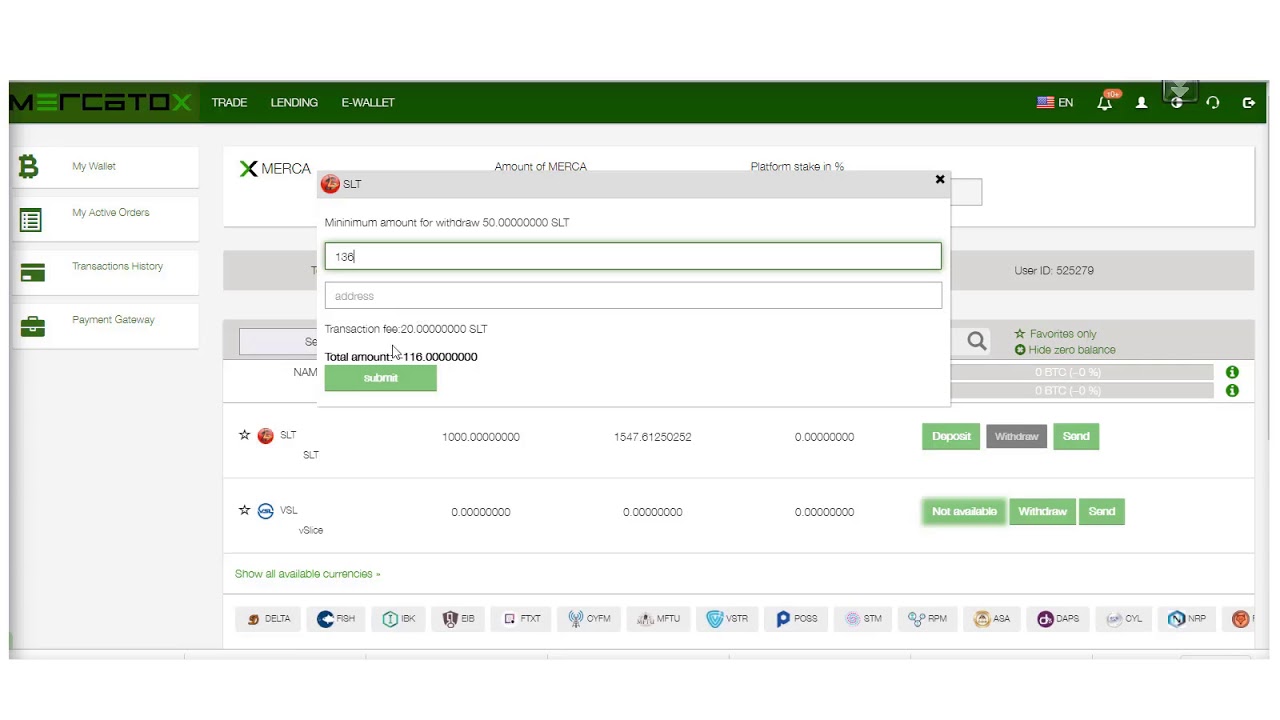Click Not available for VSL
Screen dimensions: 1280x720
pos(964,511)
